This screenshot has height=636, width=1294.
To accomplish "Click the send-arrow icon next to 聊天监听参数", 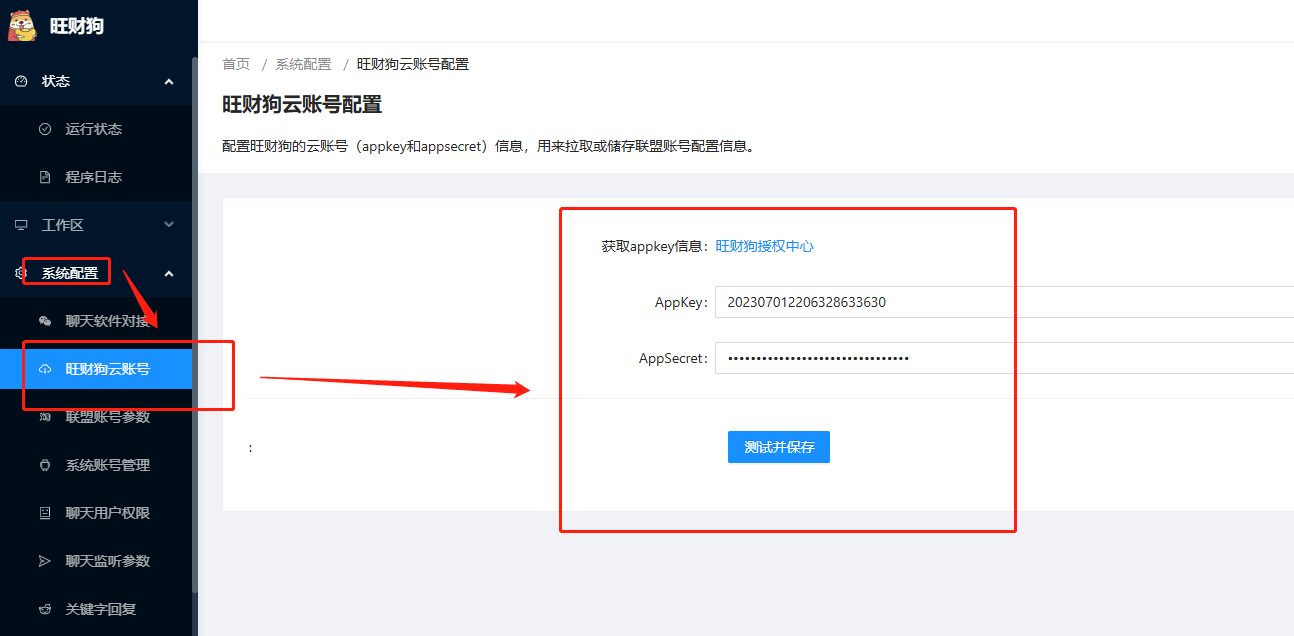I will (x=44, y=561).
